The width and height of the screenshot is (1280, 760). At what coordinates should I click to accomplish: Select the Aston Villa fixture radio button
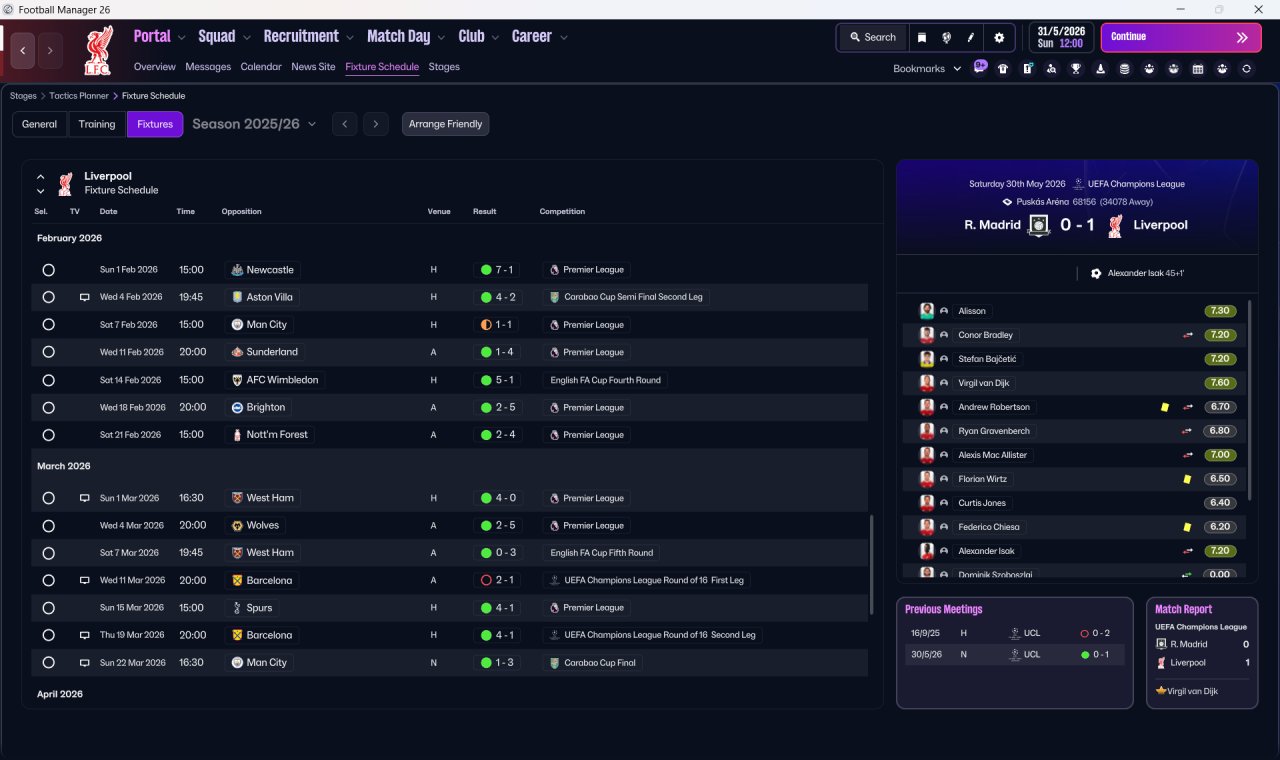[48, 298]
